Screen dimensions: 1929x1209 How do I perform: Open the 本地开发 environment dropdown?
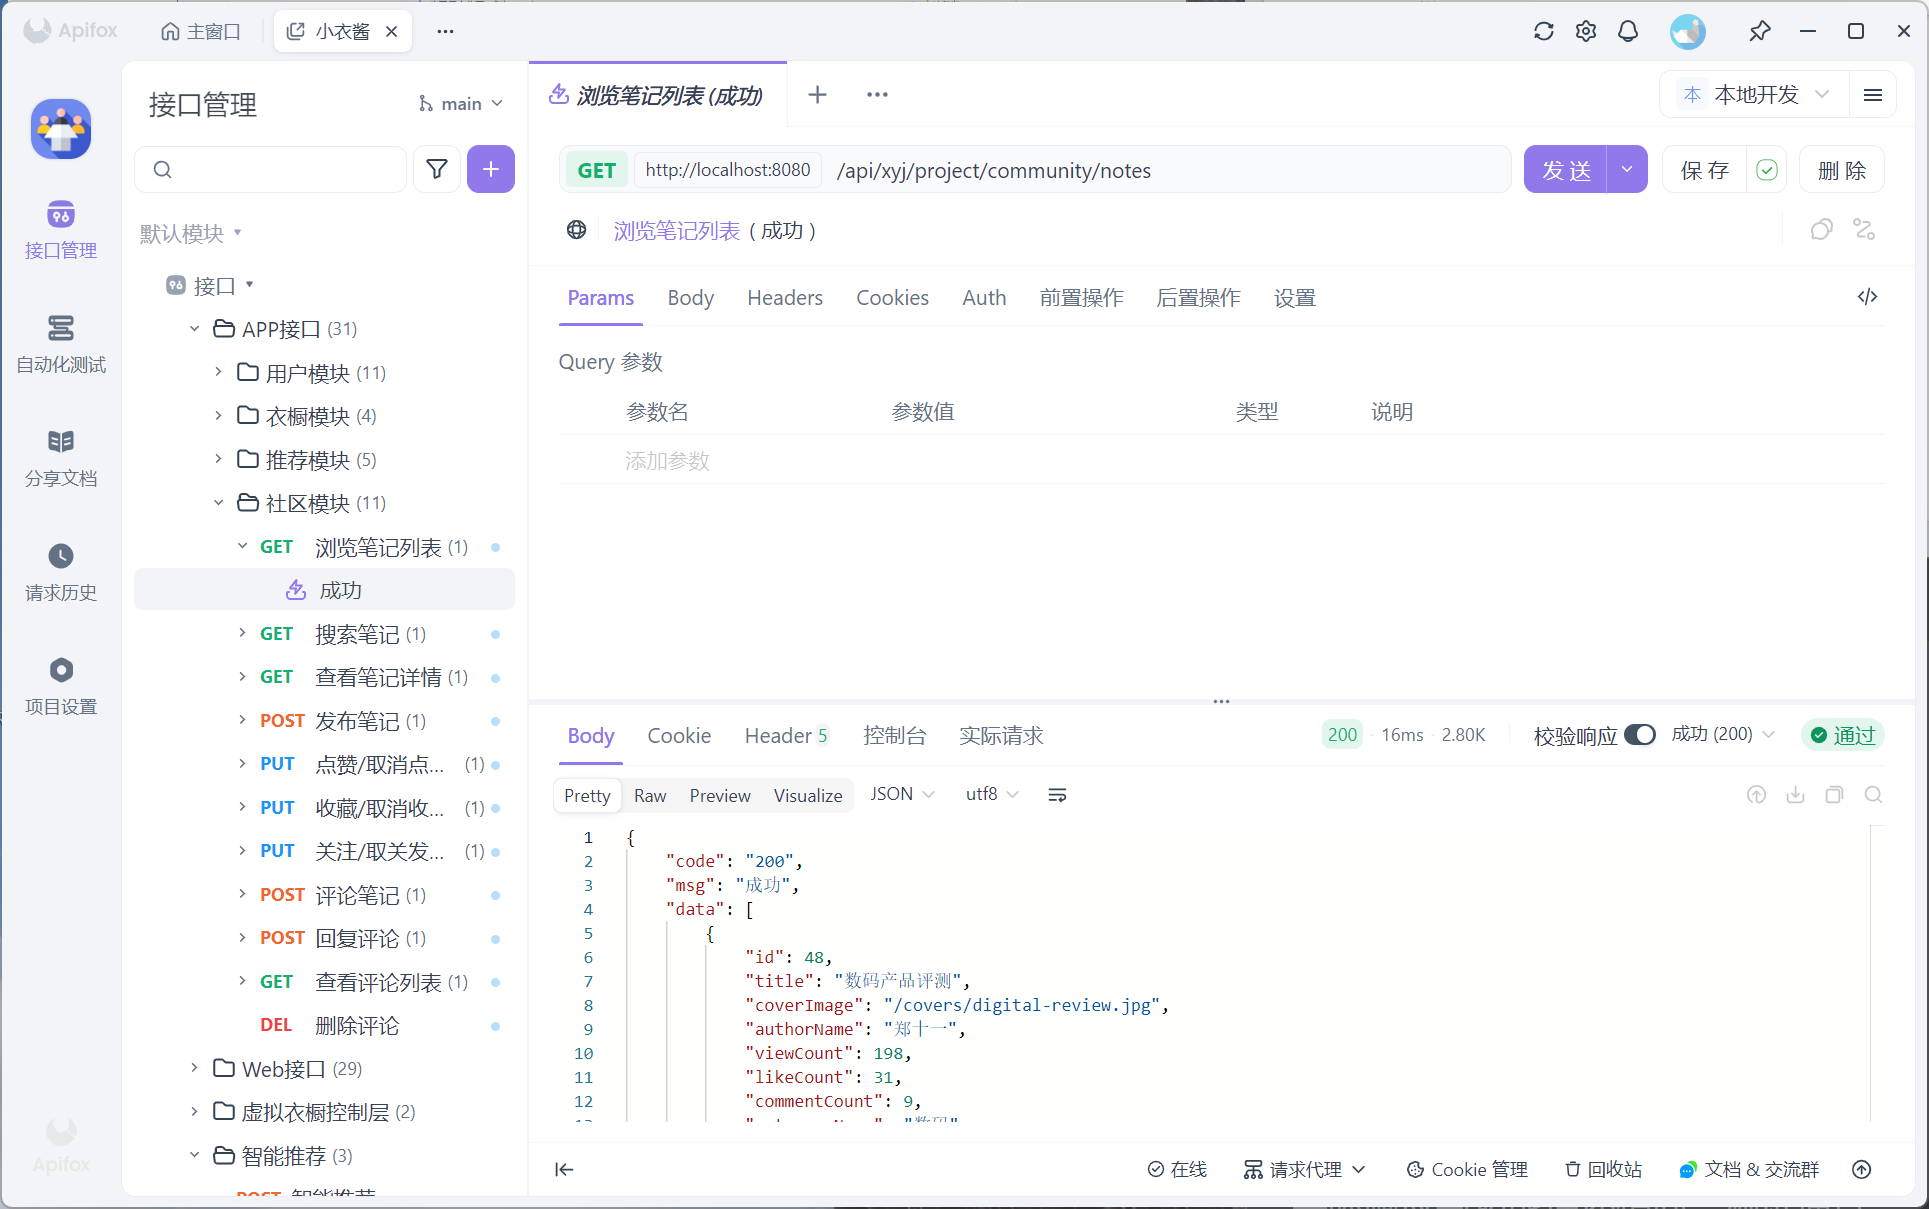pos(1757,95)
